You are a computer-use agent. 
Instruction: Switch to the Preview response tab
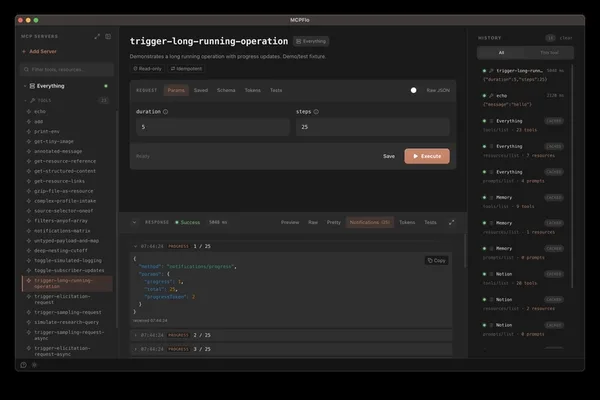pos(290,222)
